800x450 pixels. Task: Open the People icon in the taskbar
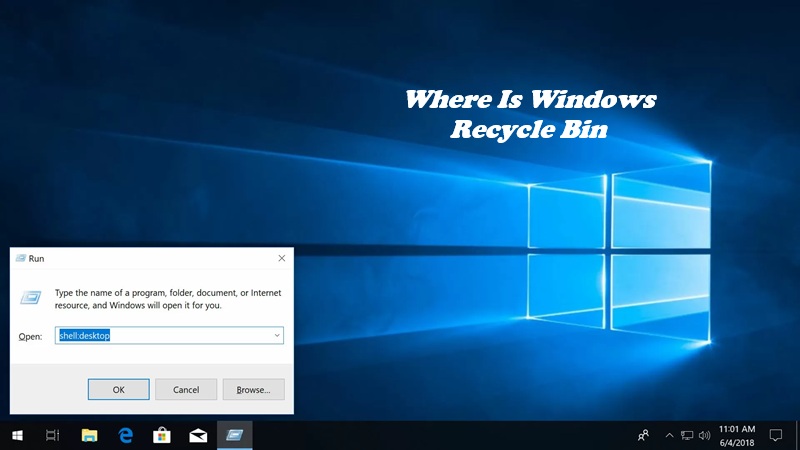(643, 435)
